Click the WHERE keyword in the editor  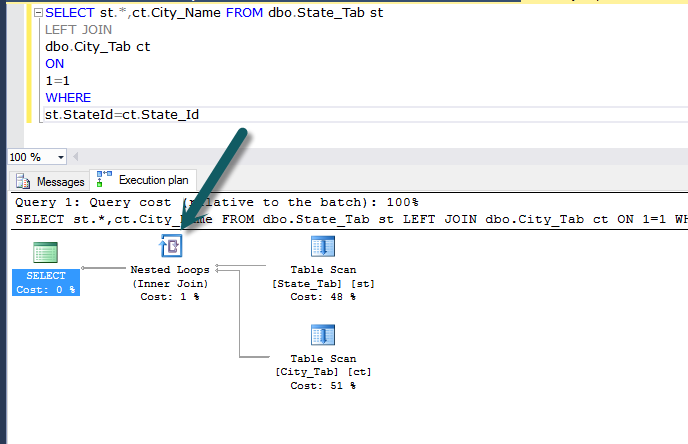[x=68, y=97]
